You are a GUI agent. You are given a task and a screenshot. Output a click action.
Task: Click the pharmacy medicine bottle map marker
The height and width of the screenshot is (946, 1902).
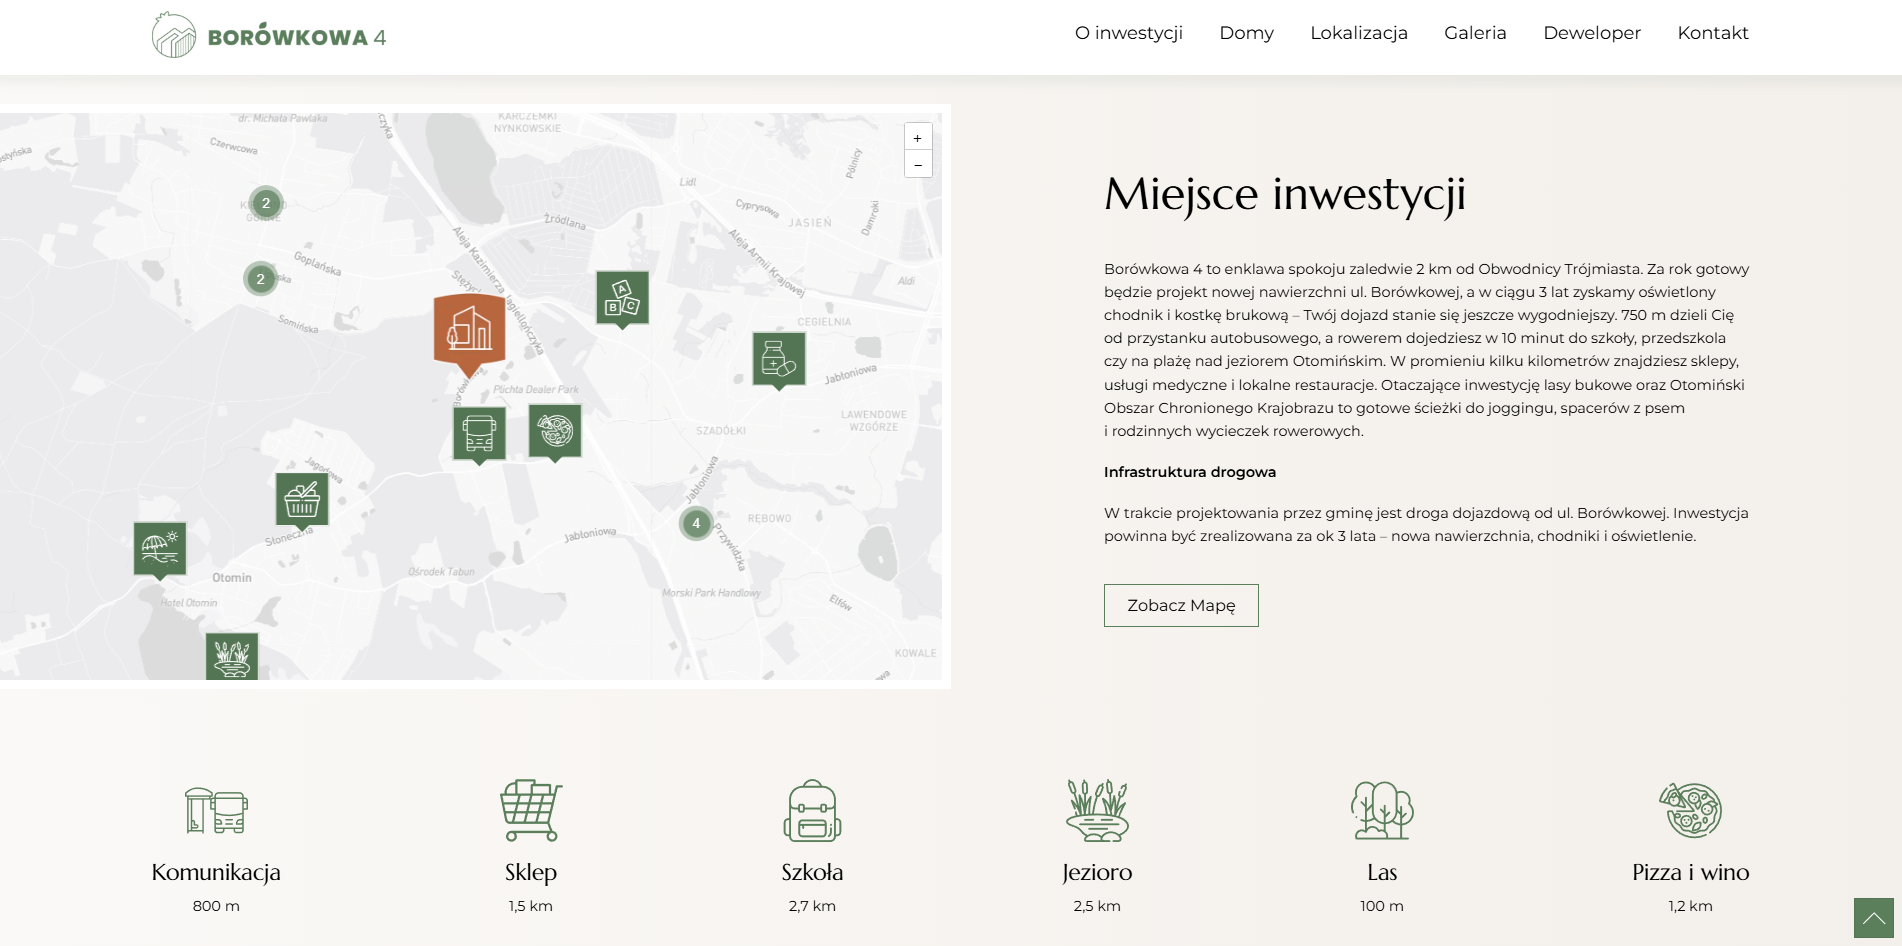pyautogui.click(x=779, y=359)
